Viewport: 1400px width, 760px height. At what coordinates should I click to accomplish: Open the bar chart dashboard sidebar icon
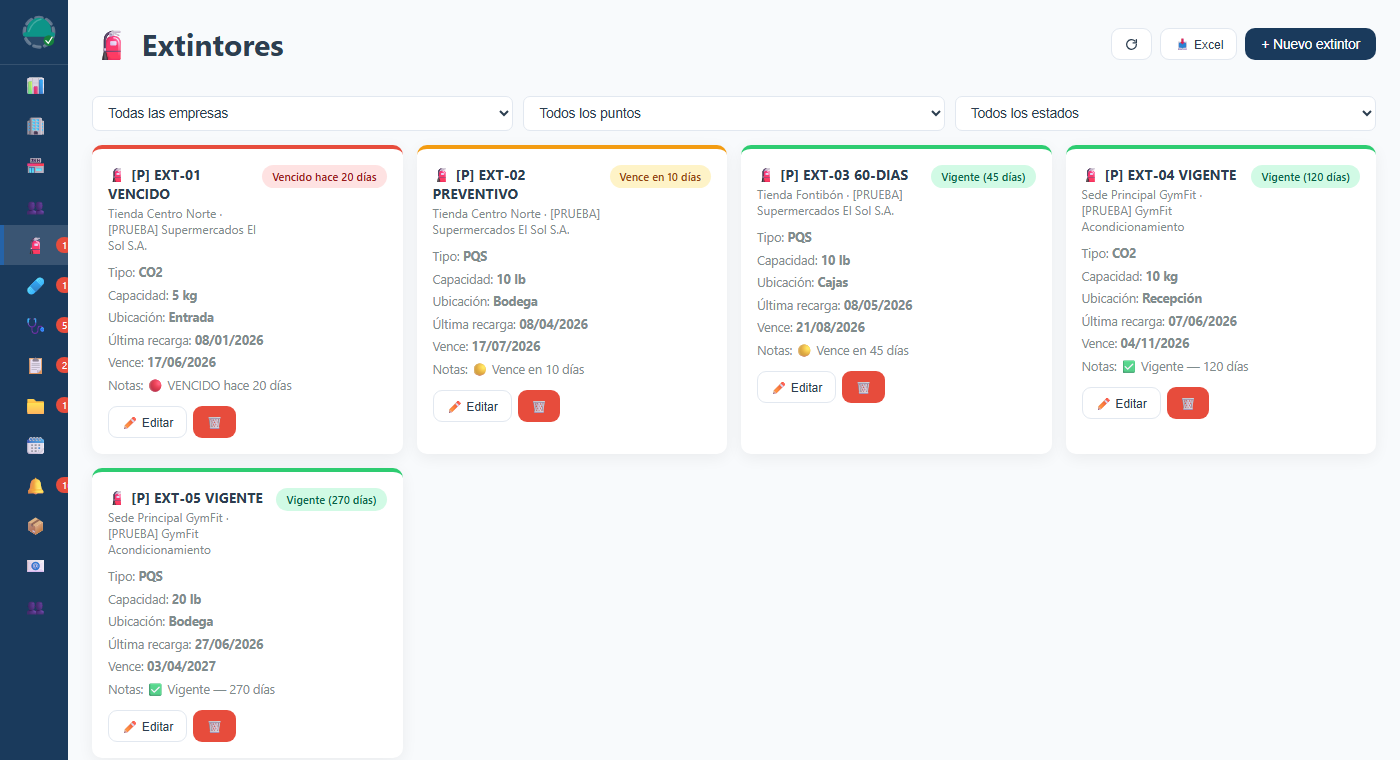click(35, 86)
